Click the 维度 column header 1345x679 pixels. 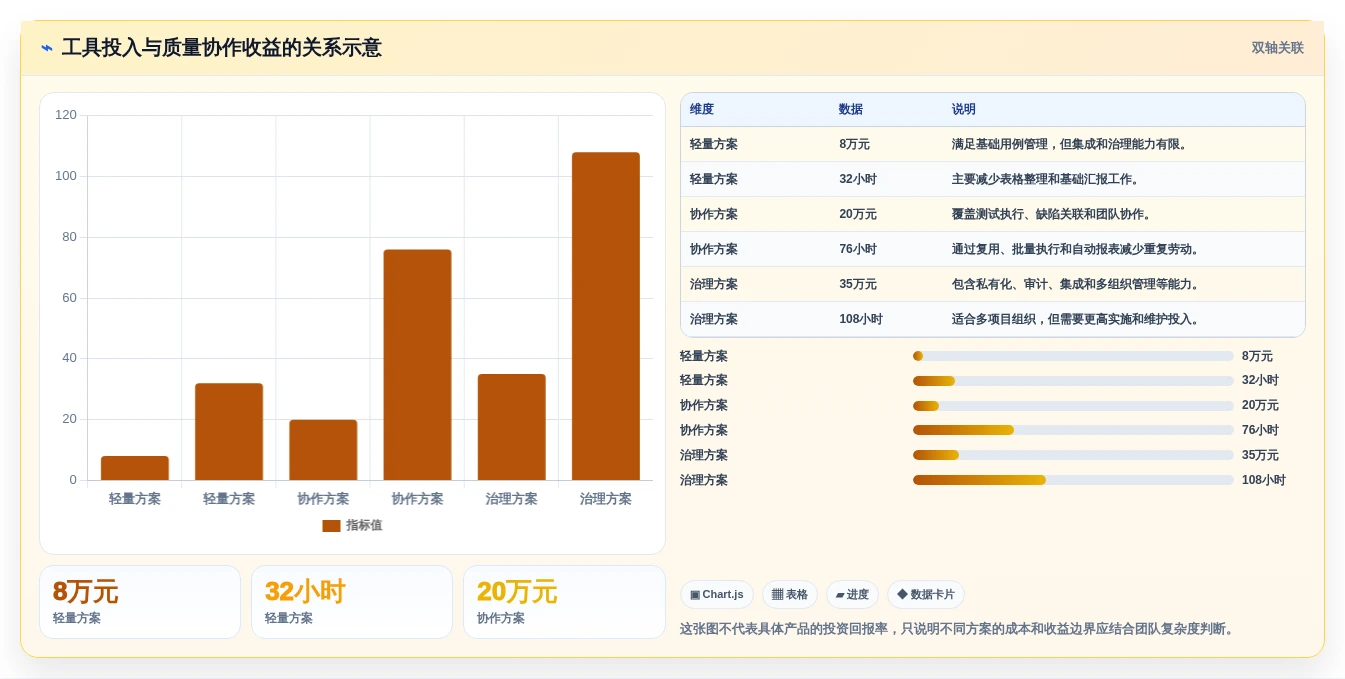(x=702, y=110)
